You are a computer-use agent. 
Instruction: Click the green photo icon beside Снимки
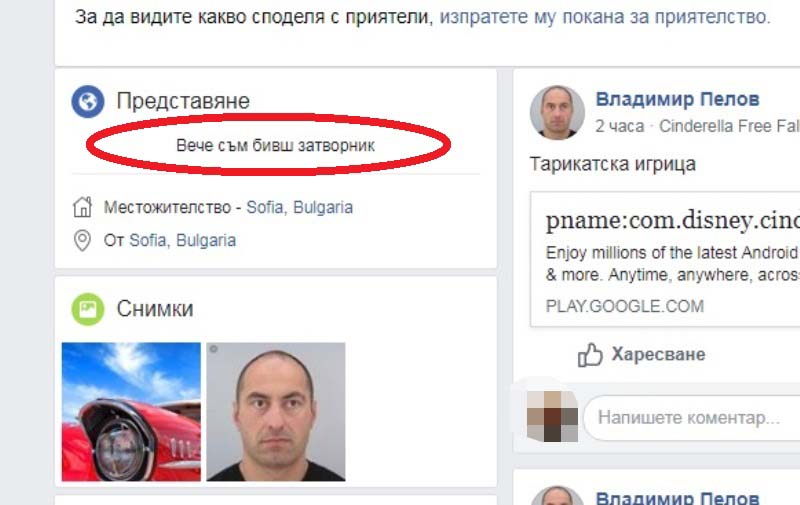(x=88, y=309)
